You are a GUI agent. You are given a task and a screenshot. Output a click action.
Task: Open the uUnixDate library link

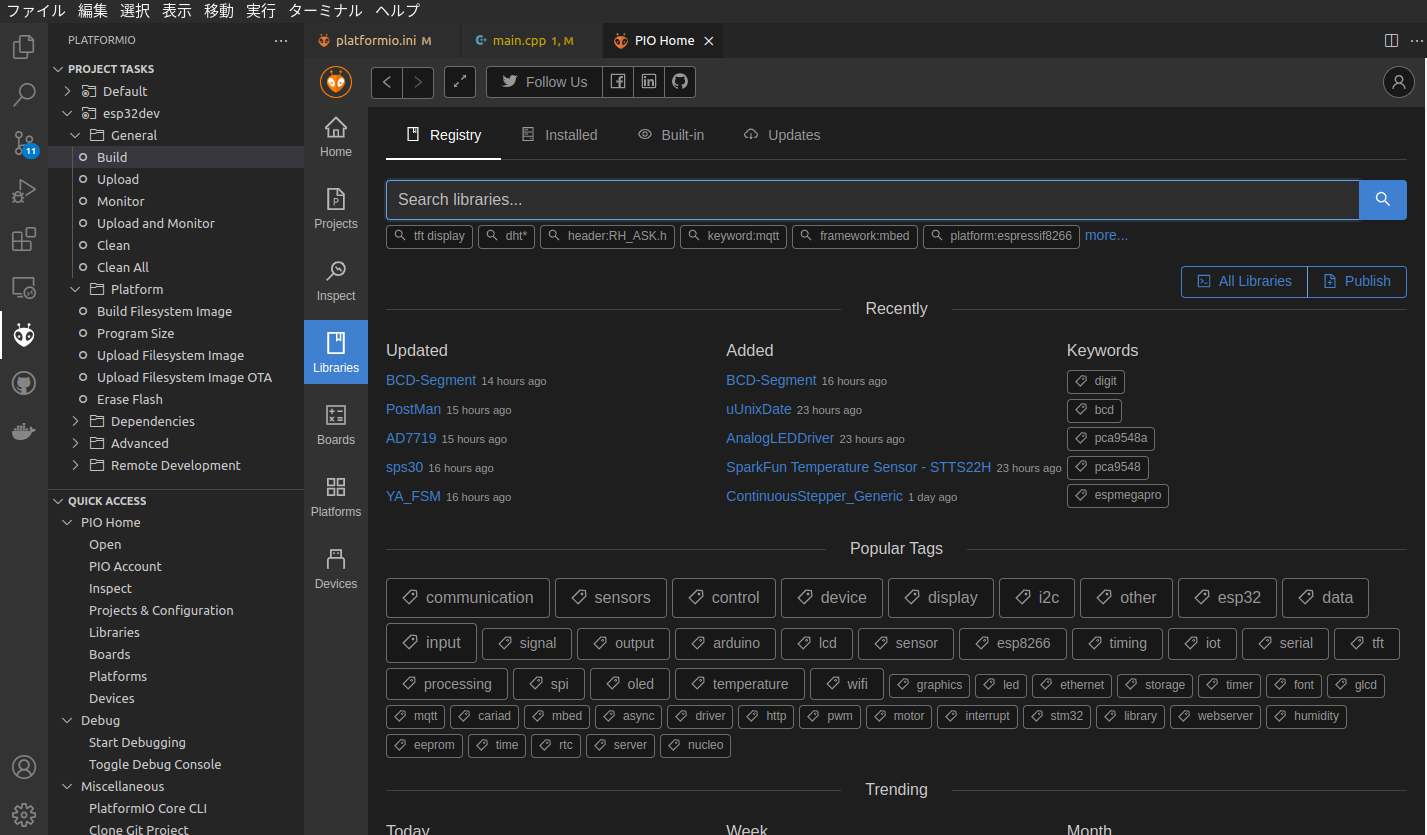[759, 409]
